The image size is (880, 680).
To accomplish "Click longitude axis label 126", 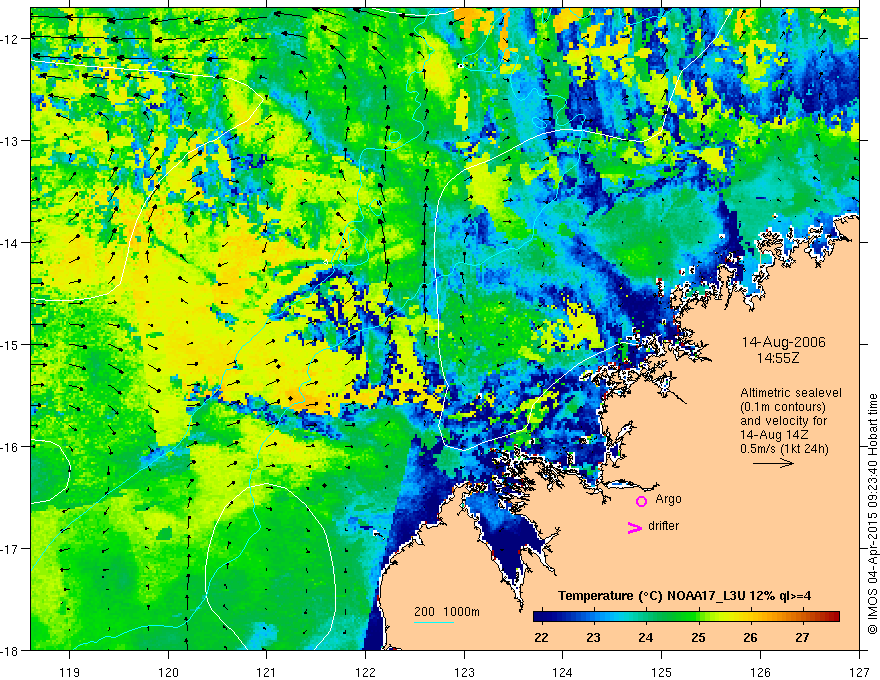I will [760, 672].
